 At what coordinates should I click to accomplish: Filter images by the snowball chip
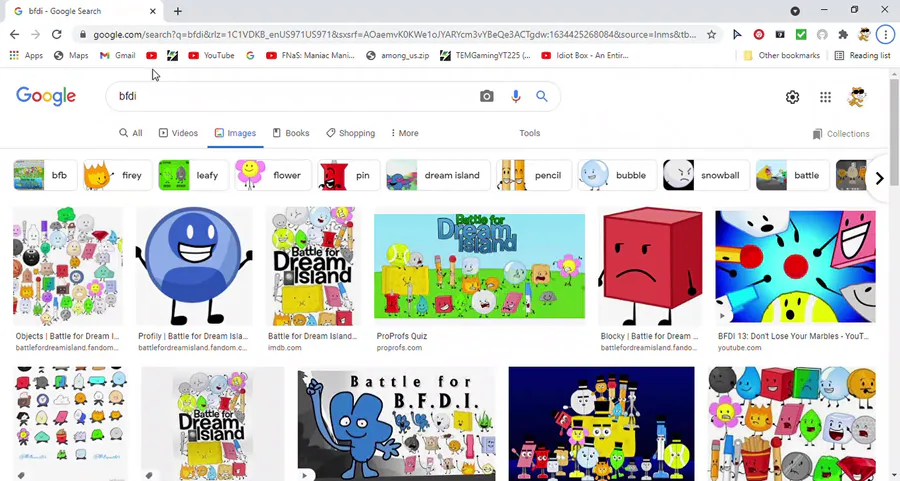[706, 176]
